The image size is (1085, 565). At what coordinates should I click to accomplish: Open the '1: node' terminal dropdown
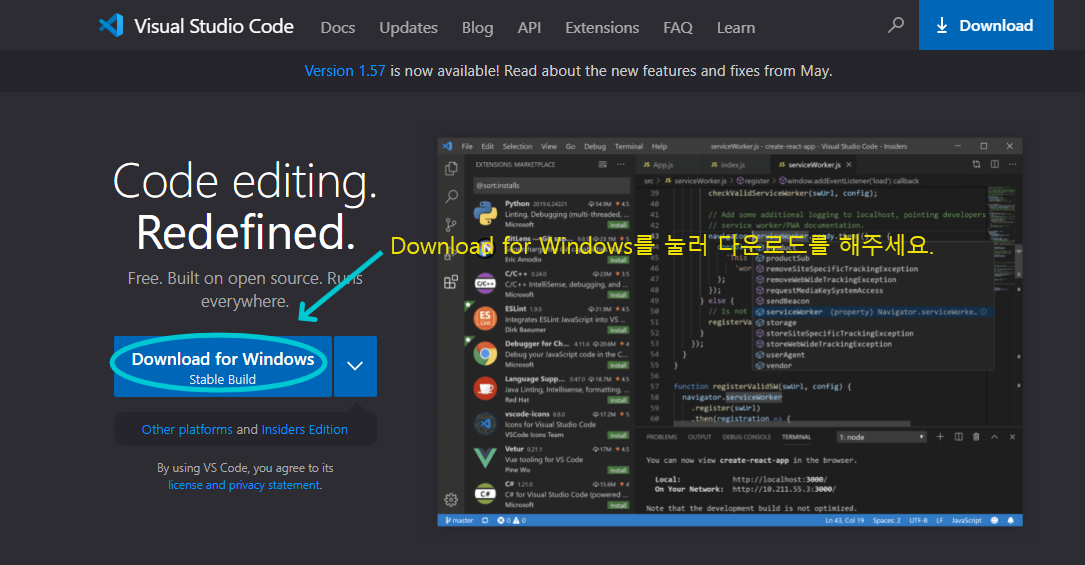pyautogui.click(x=882, y=437)
